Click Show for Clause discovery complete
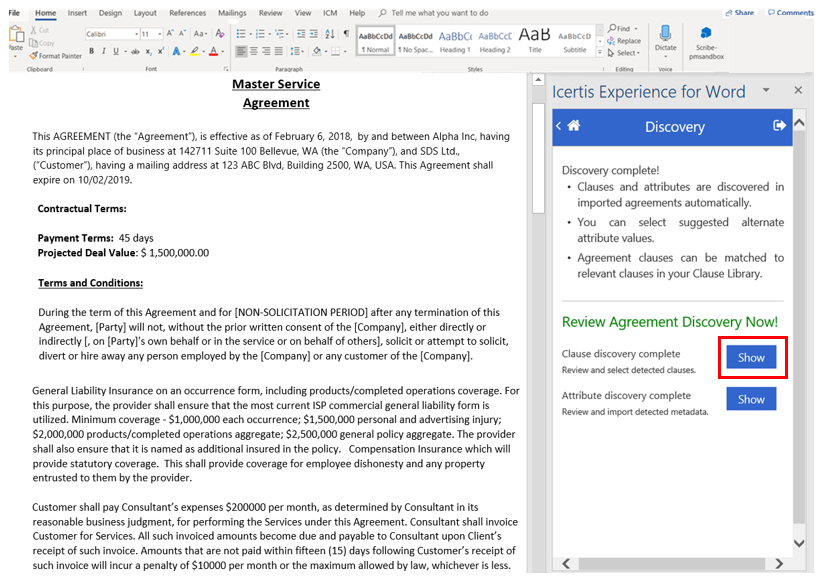 coord(751,358)
